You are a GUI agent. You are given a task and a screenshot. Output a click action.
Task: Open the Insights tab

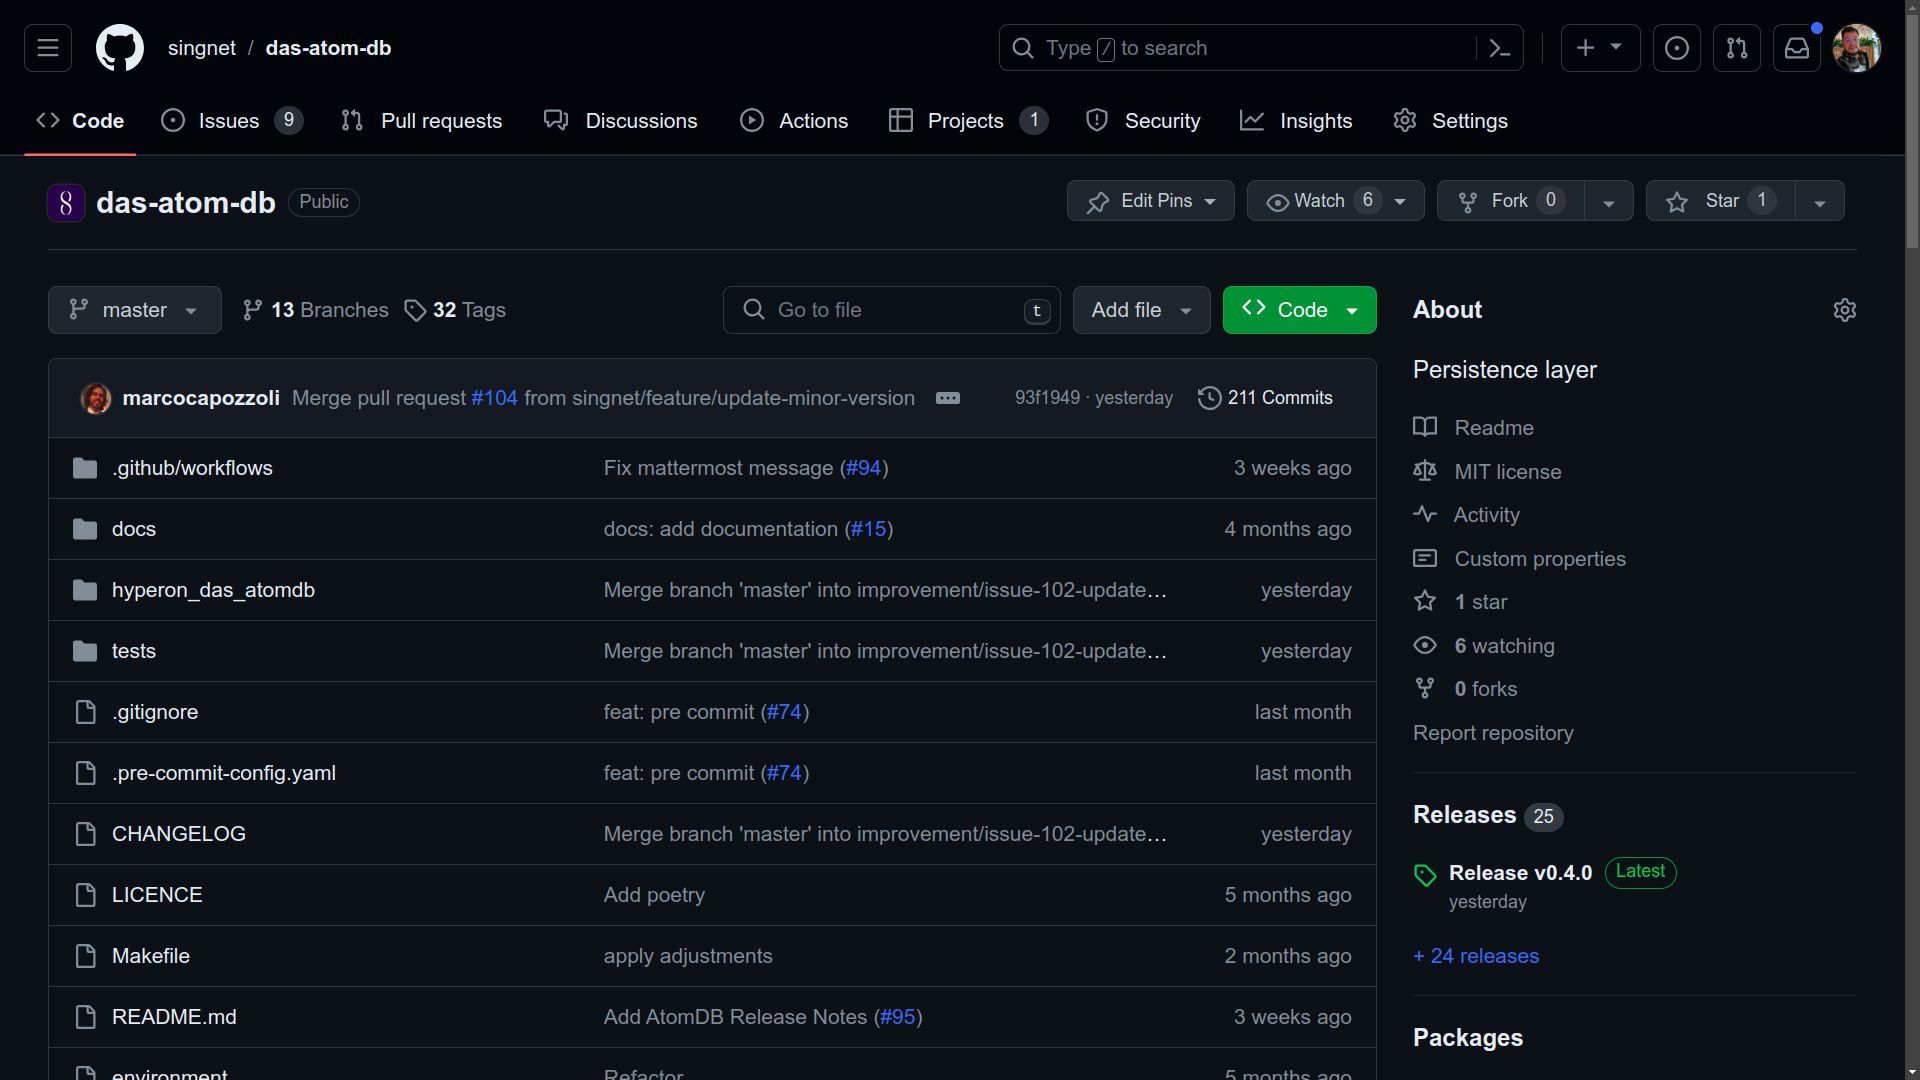point(1296,121)
